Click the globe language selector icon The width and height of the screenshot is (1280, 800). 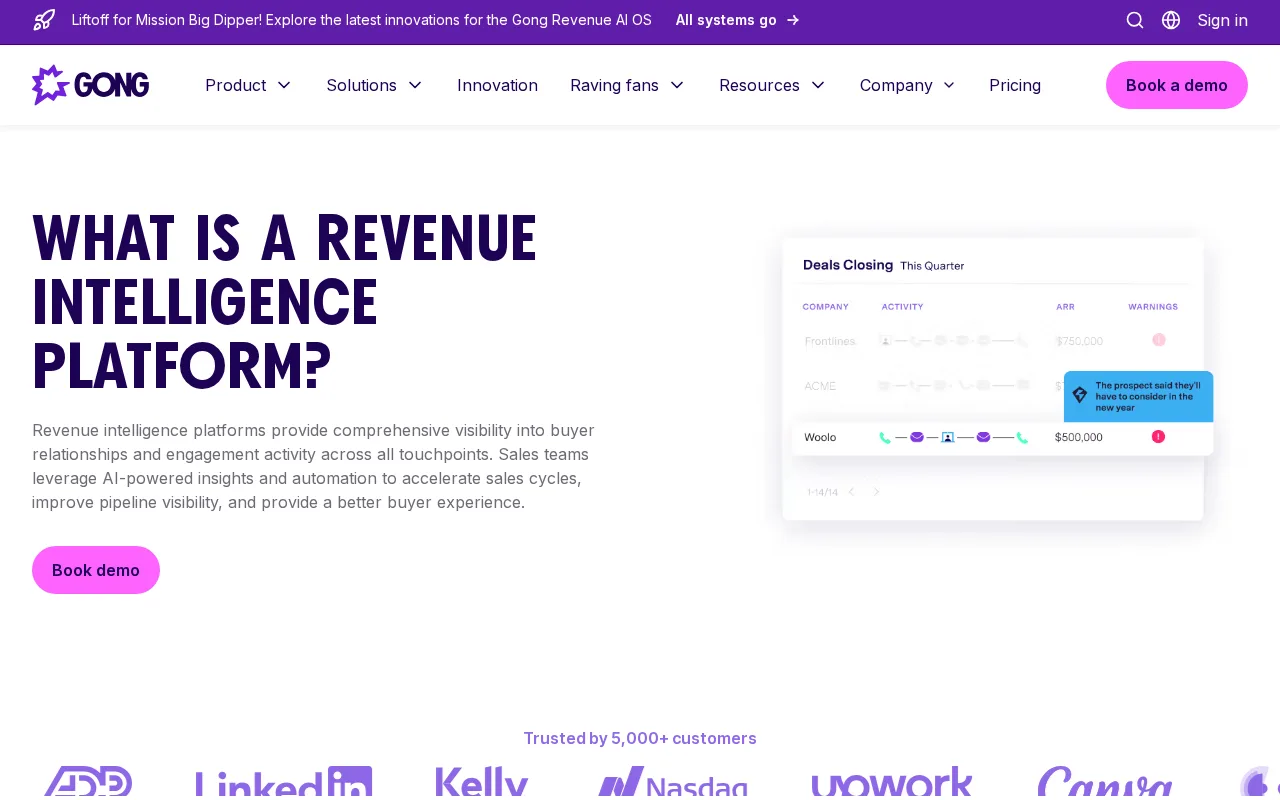1171,20
